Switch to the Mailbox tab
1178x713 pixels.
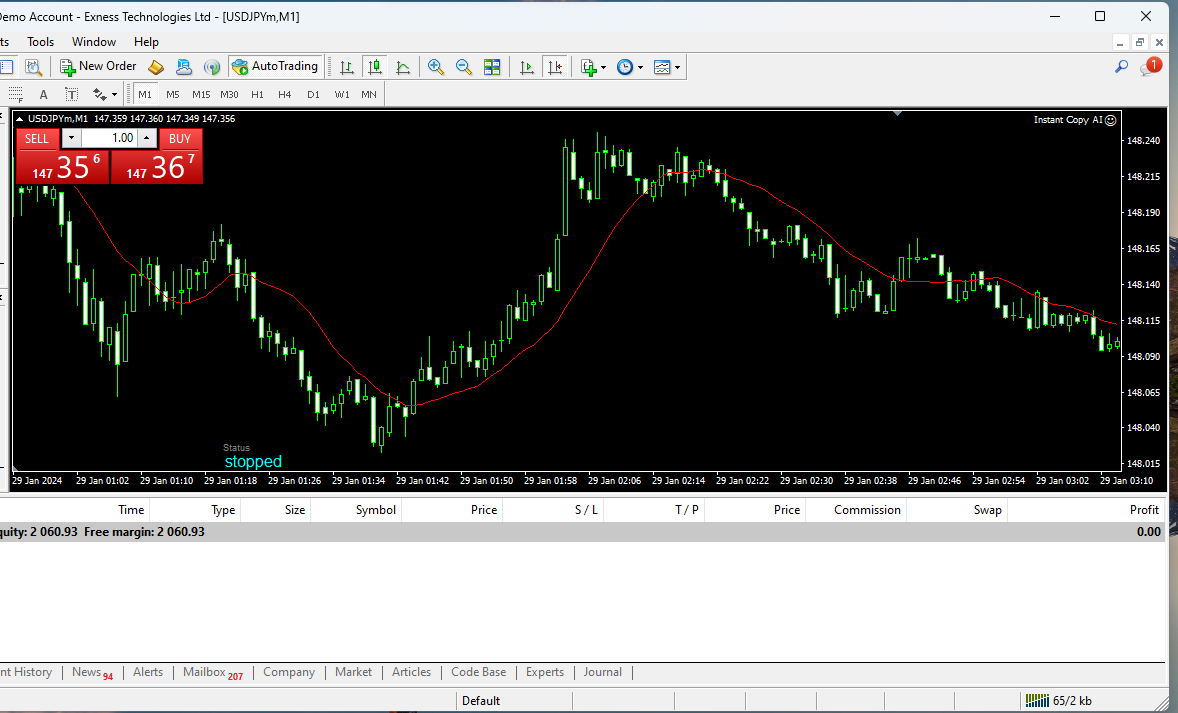tap(212, 673)
